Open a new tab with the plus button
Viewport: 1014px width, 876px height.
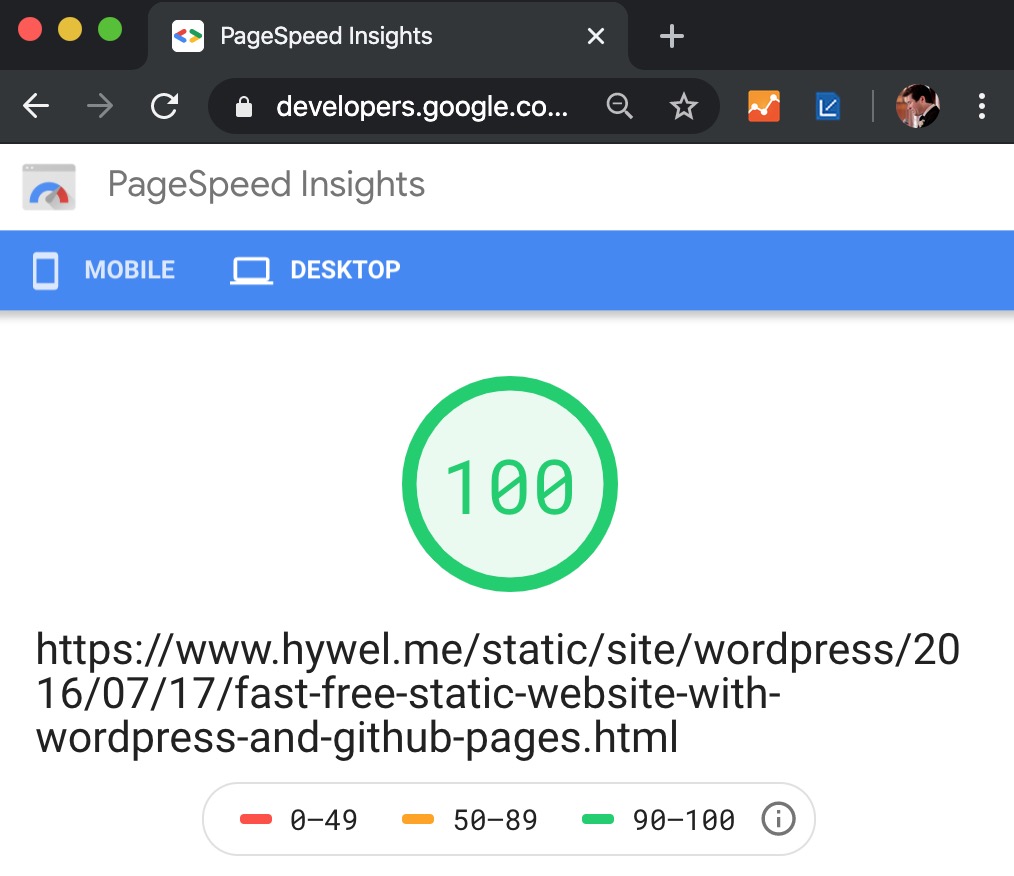click(x=672, y=36)
